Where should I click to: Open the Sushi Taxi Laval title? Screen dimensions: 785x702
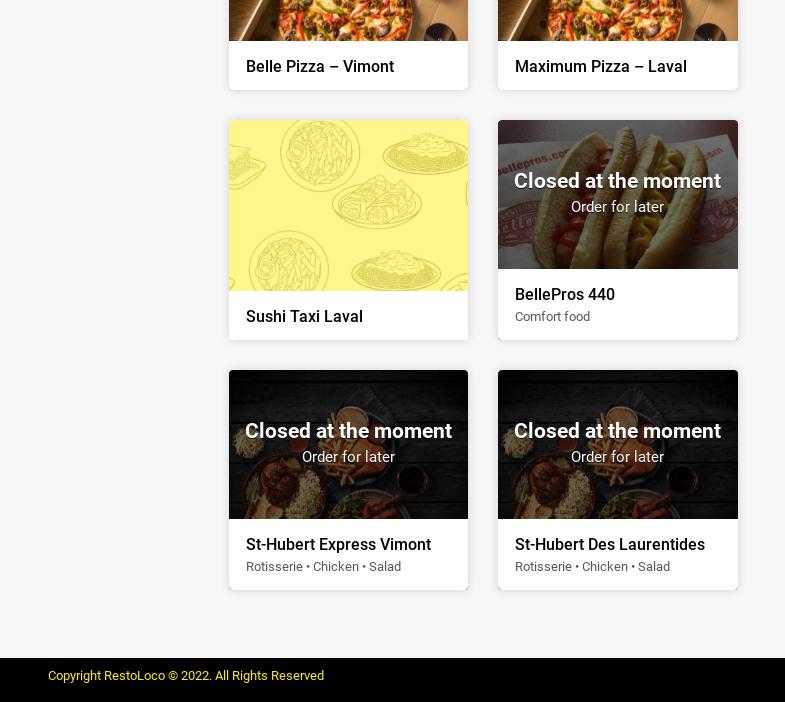click(304, 316)
